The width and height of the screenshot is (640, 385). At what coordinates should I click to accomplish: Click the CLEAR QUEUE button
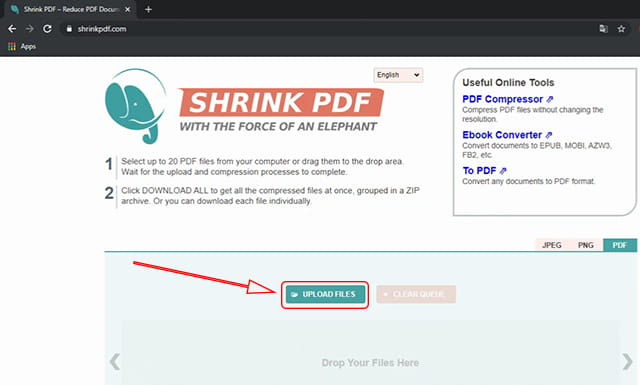point(416,294)
